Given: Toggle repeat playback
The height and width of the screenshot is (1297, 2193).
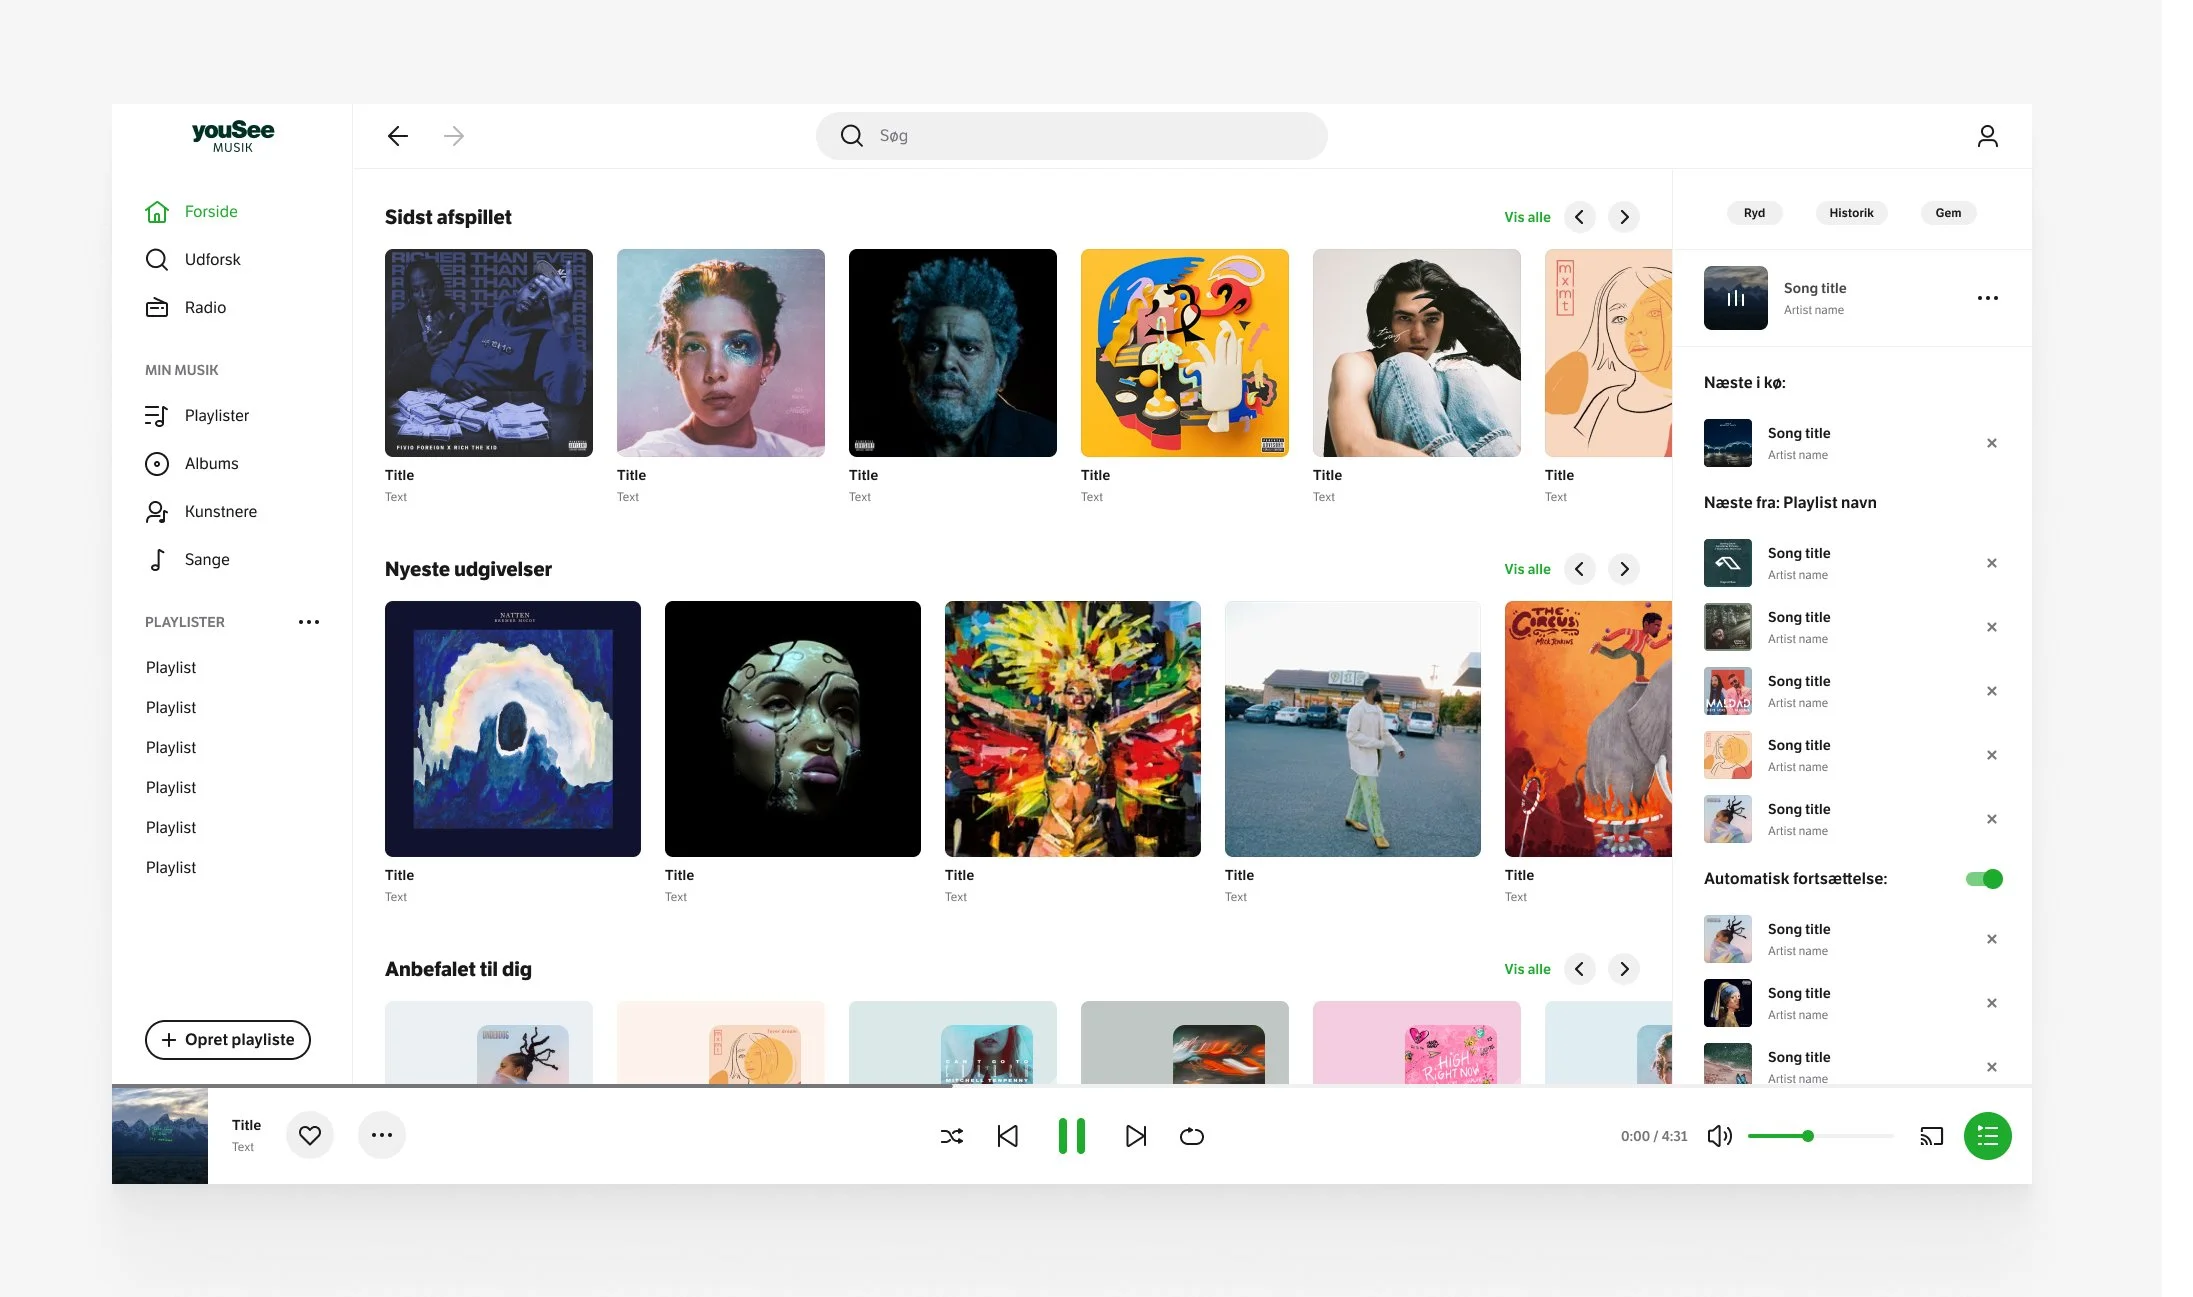Looking at the screenshot, I should pos(1192,1136).
